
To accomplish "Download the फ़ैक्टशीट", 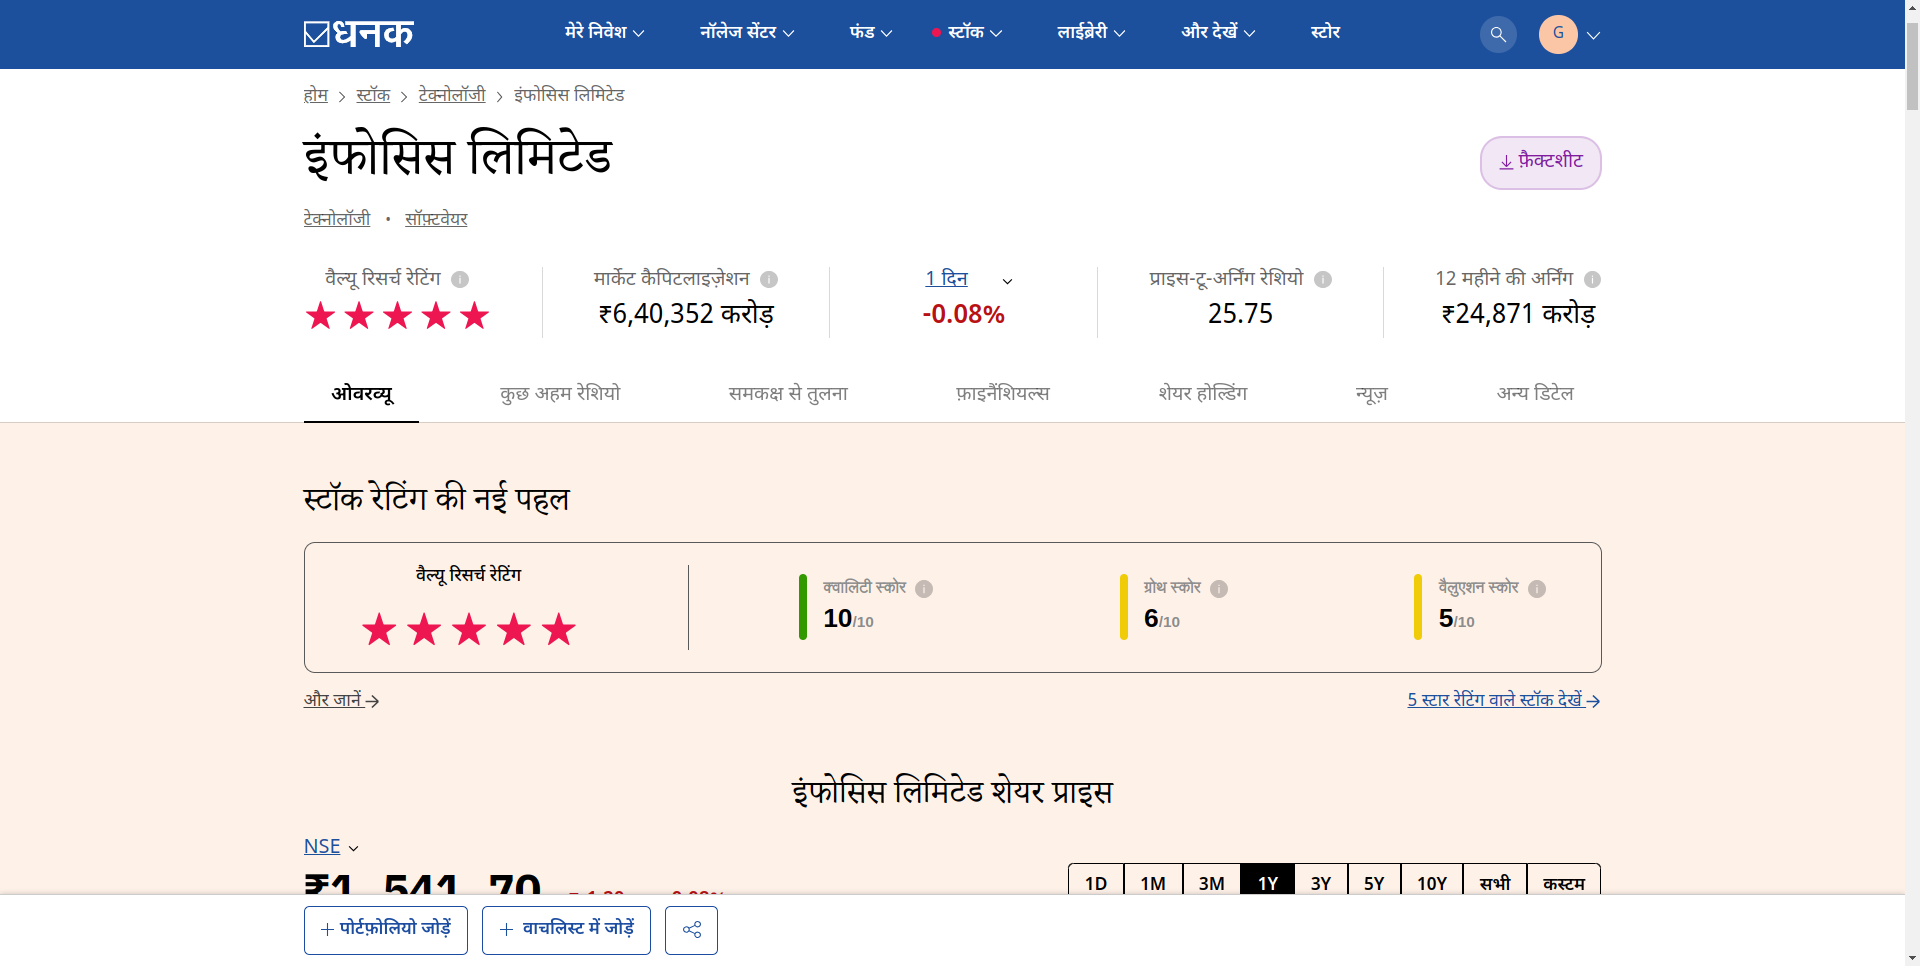I will [1540, 162].
